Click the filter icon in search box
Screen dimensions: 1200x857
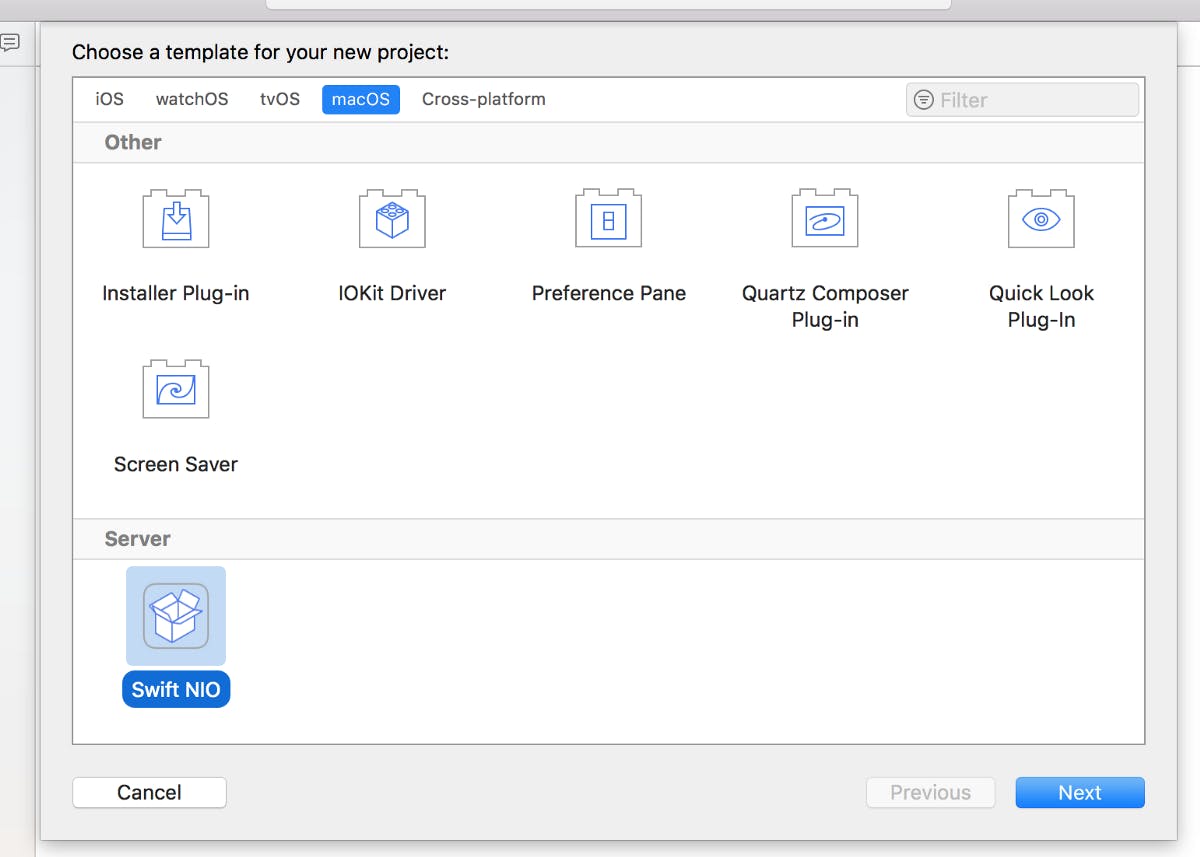coord(924,100)
